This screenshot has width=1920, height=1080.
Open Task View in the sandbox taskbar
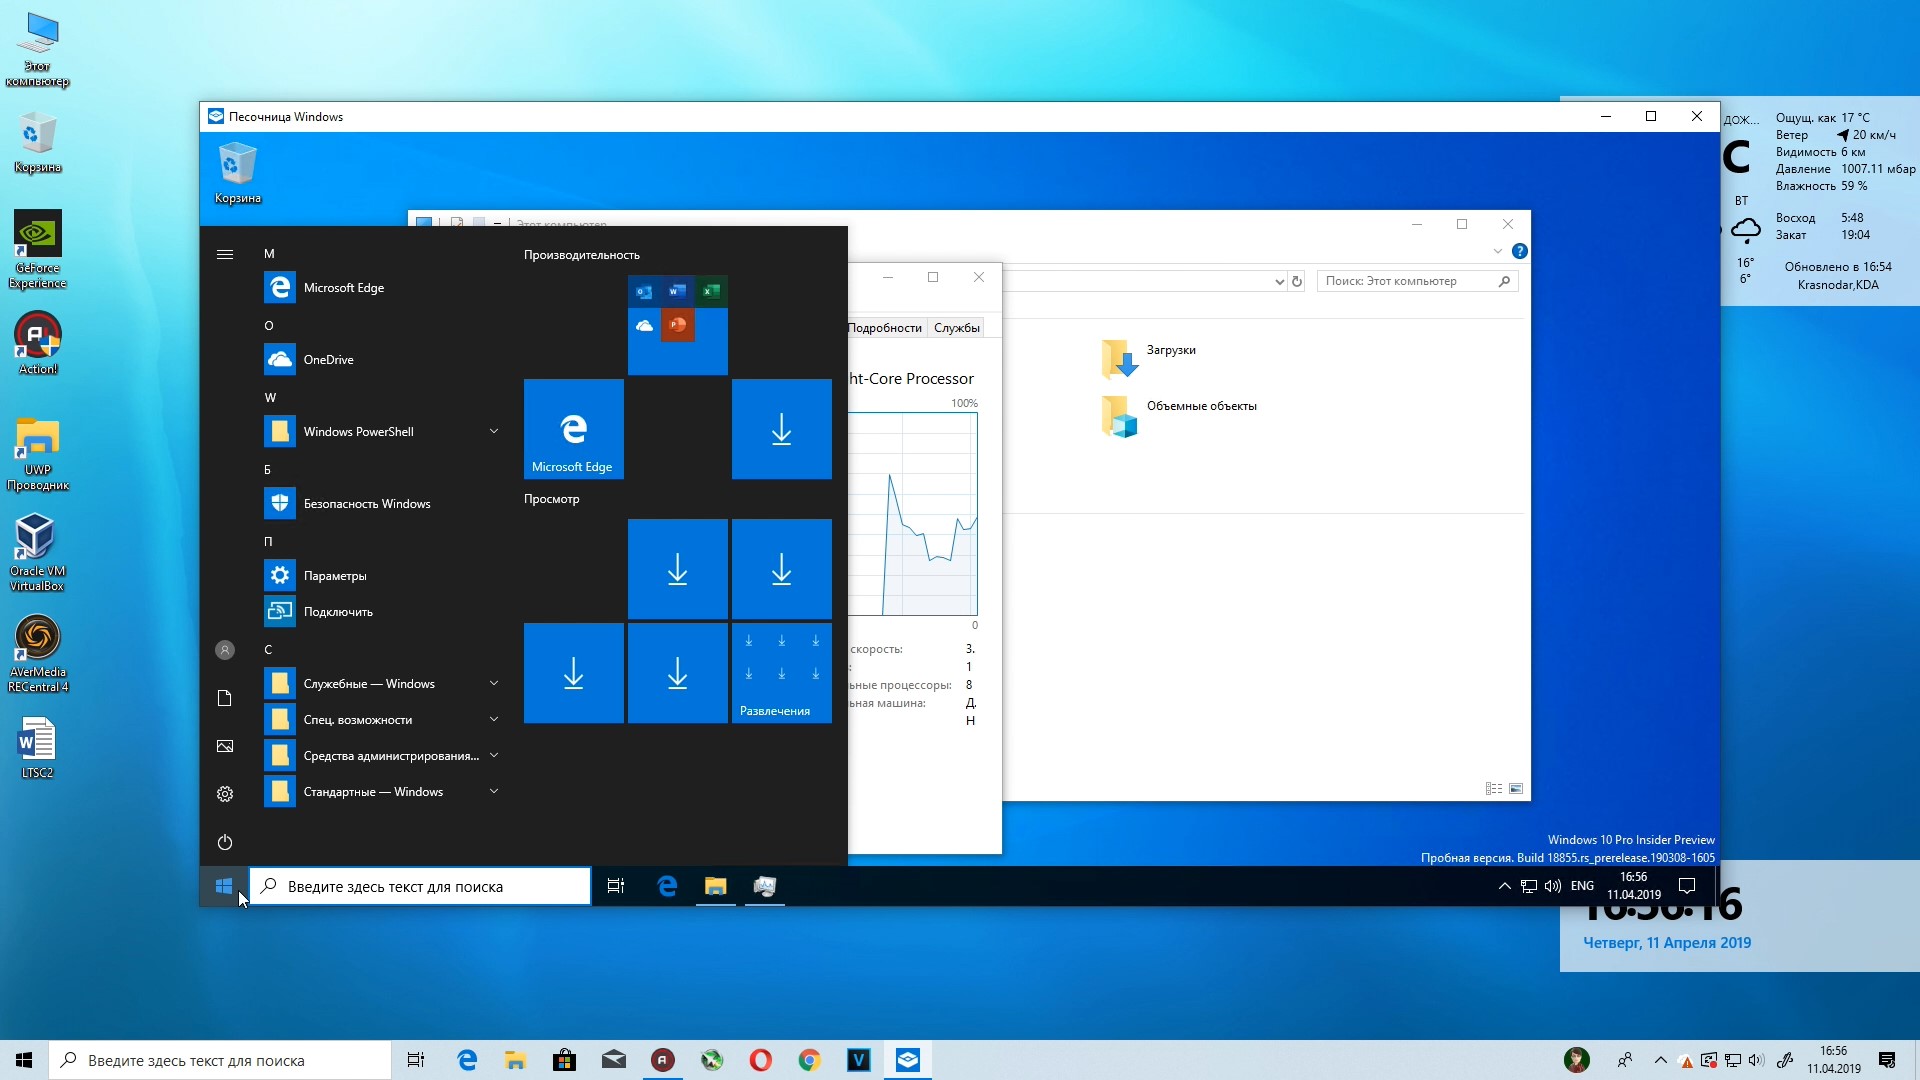tap(616, 886)
